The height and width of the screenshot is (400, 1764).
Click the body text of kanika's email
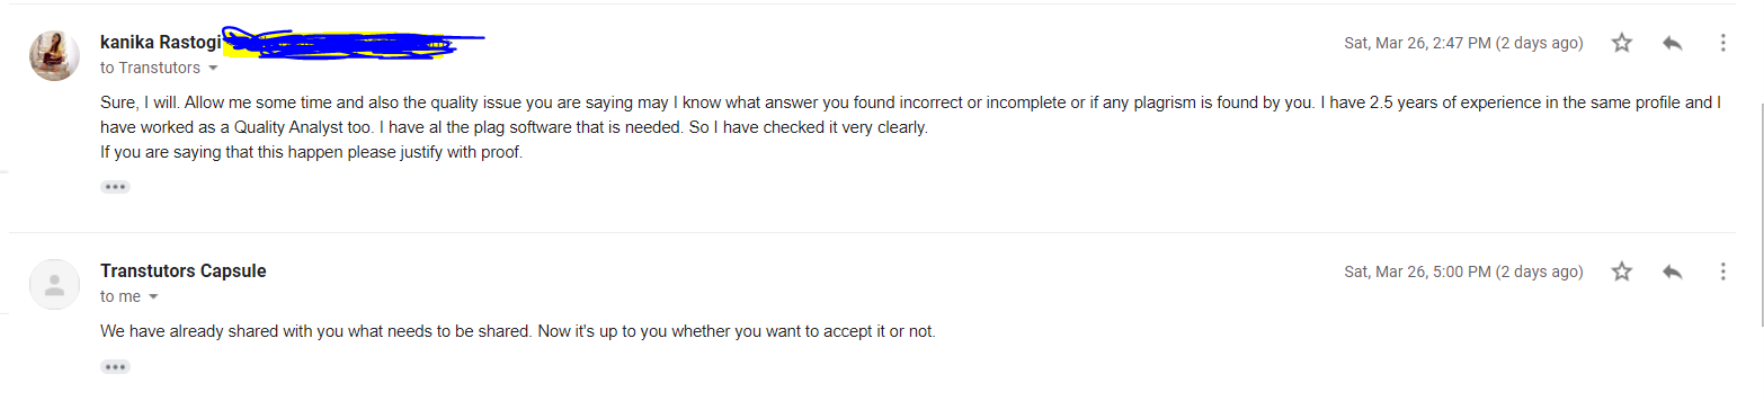click(910, 127)
